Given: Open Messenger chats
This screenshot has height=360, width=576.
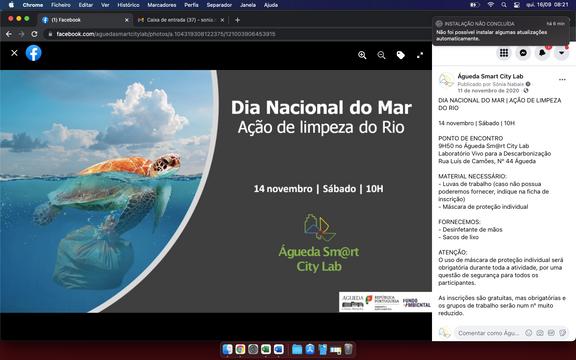Looking at the screenshot, I should click(523, 53).
